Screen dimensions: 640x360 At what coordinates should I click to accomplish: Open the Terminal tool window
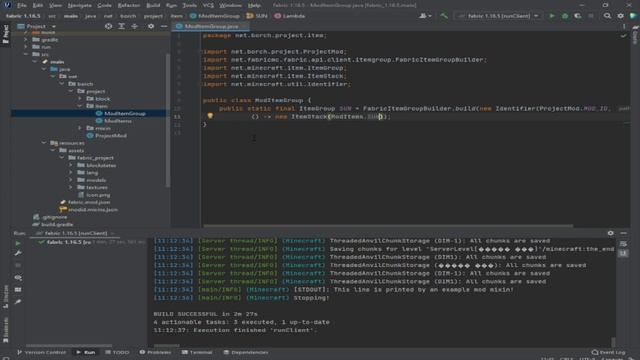tap(197, 352)
